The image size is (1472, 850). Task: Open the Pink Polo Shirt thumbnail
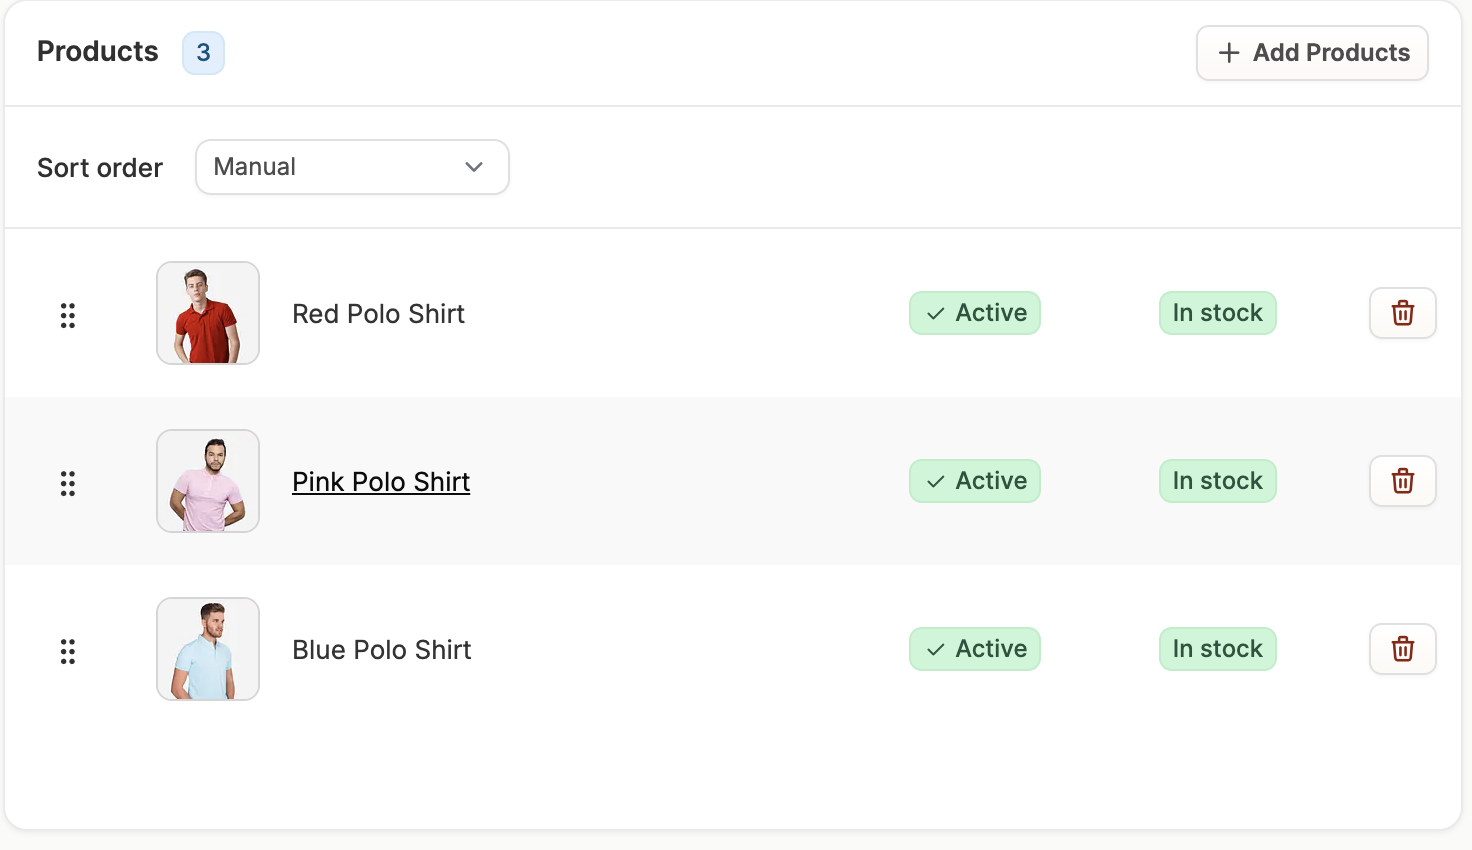coord(208,481)
